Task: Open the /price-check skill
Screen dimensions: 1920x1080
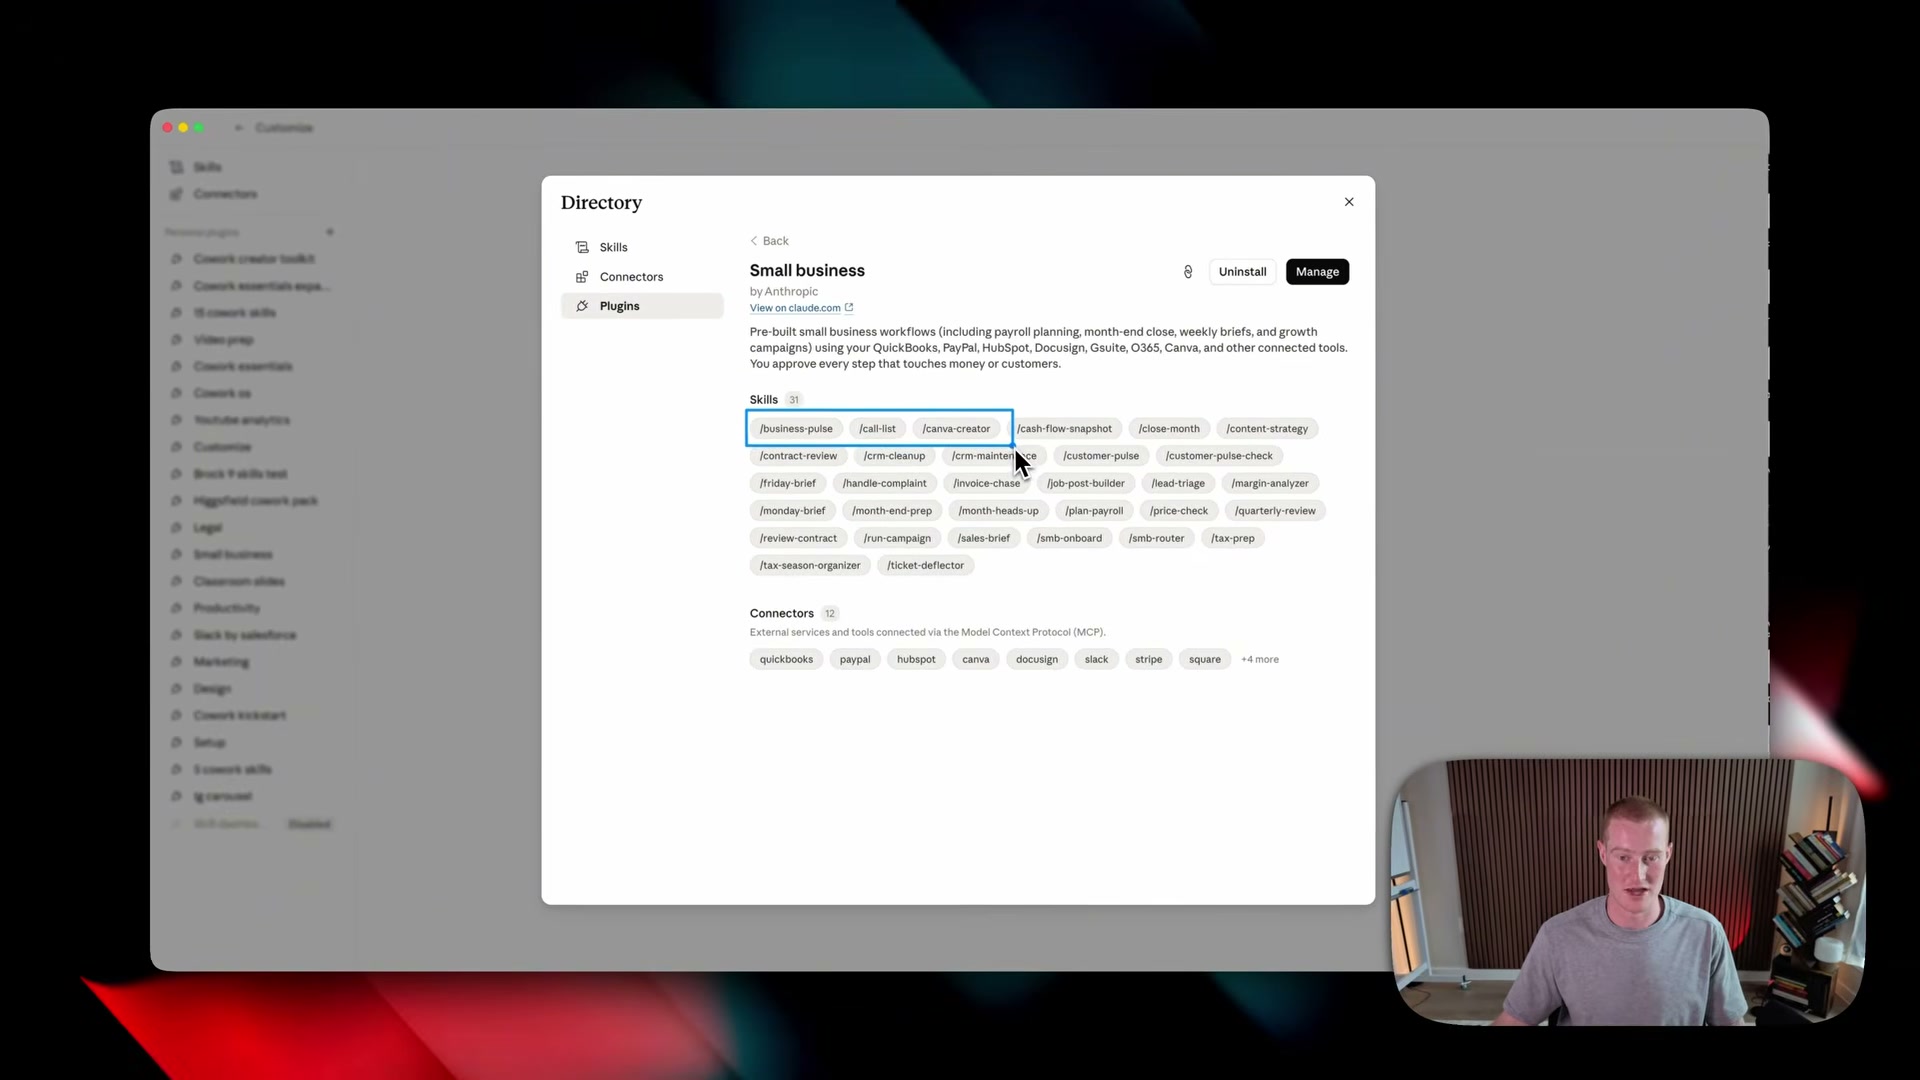Action: pos(1179,511)
